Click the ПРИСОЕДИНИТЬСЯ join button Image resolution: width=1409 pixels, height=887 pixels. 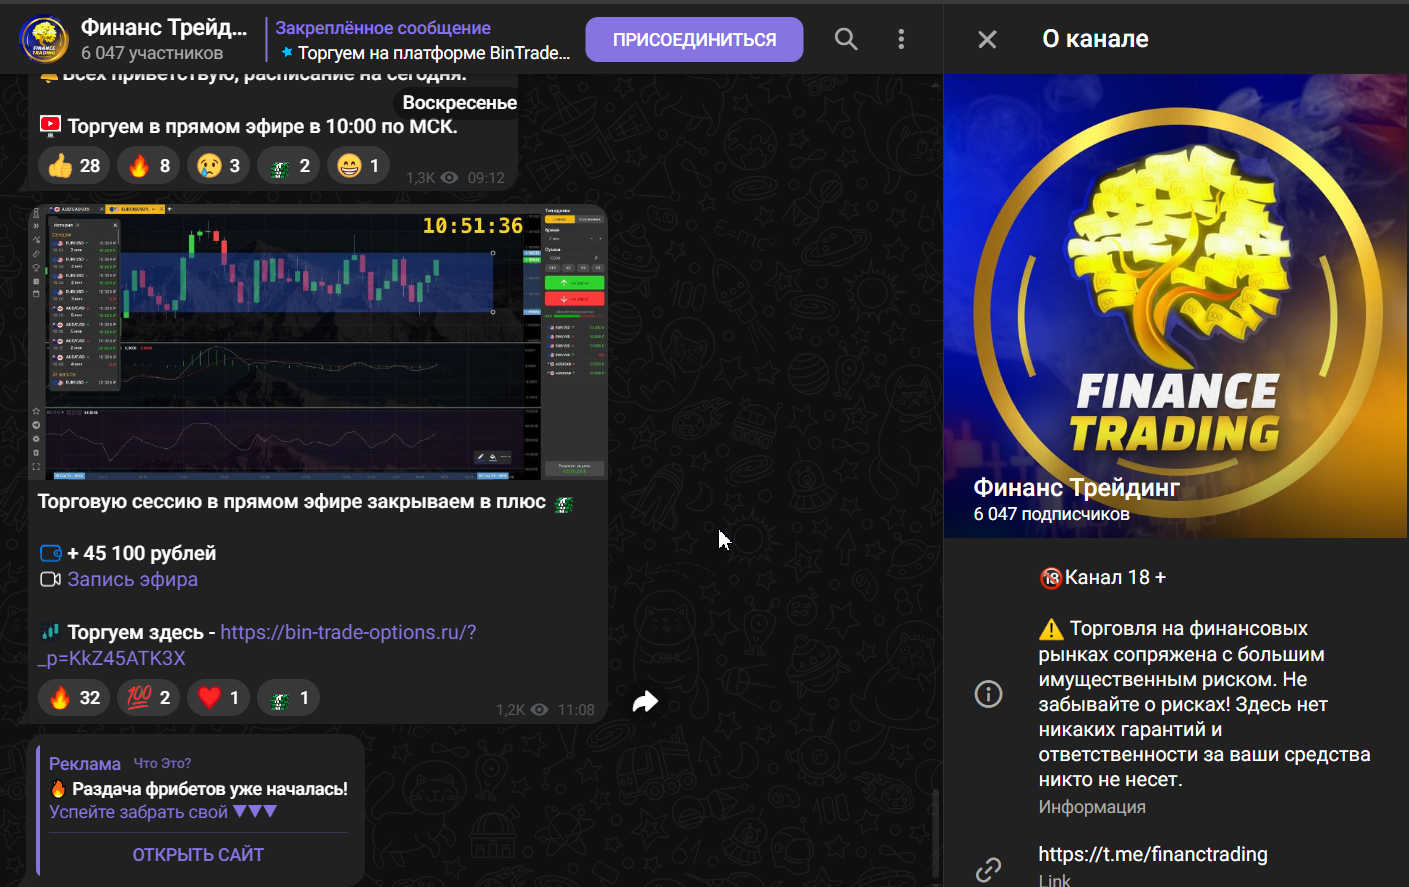coord(694,40)
